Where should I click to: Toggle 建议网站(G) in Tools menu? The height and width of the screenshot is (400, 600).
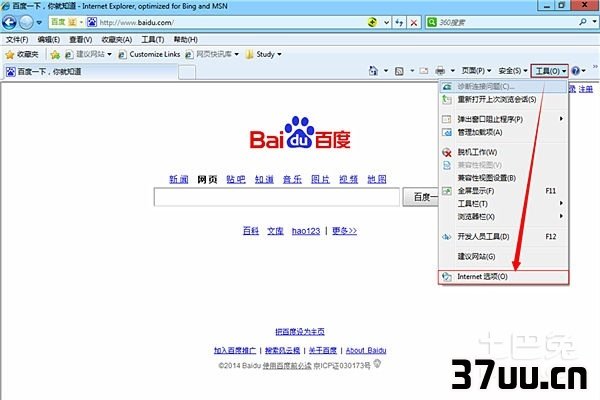[x=503, y=256]
